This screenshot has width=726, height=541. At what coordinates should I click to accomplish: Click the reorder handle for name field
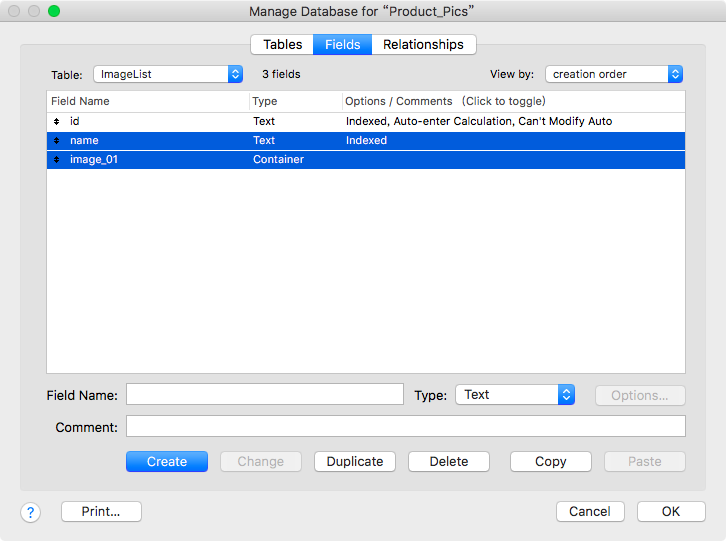point(56,140)
